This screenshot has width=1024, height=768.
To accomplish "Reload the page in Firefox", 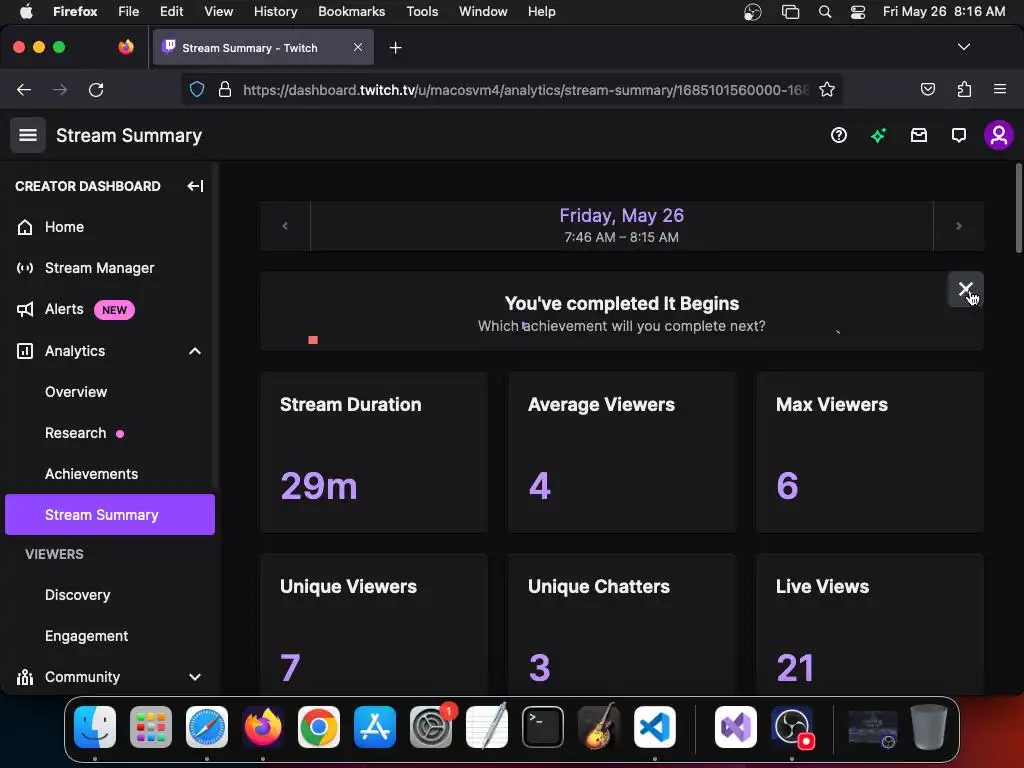I will click(96, 89).
